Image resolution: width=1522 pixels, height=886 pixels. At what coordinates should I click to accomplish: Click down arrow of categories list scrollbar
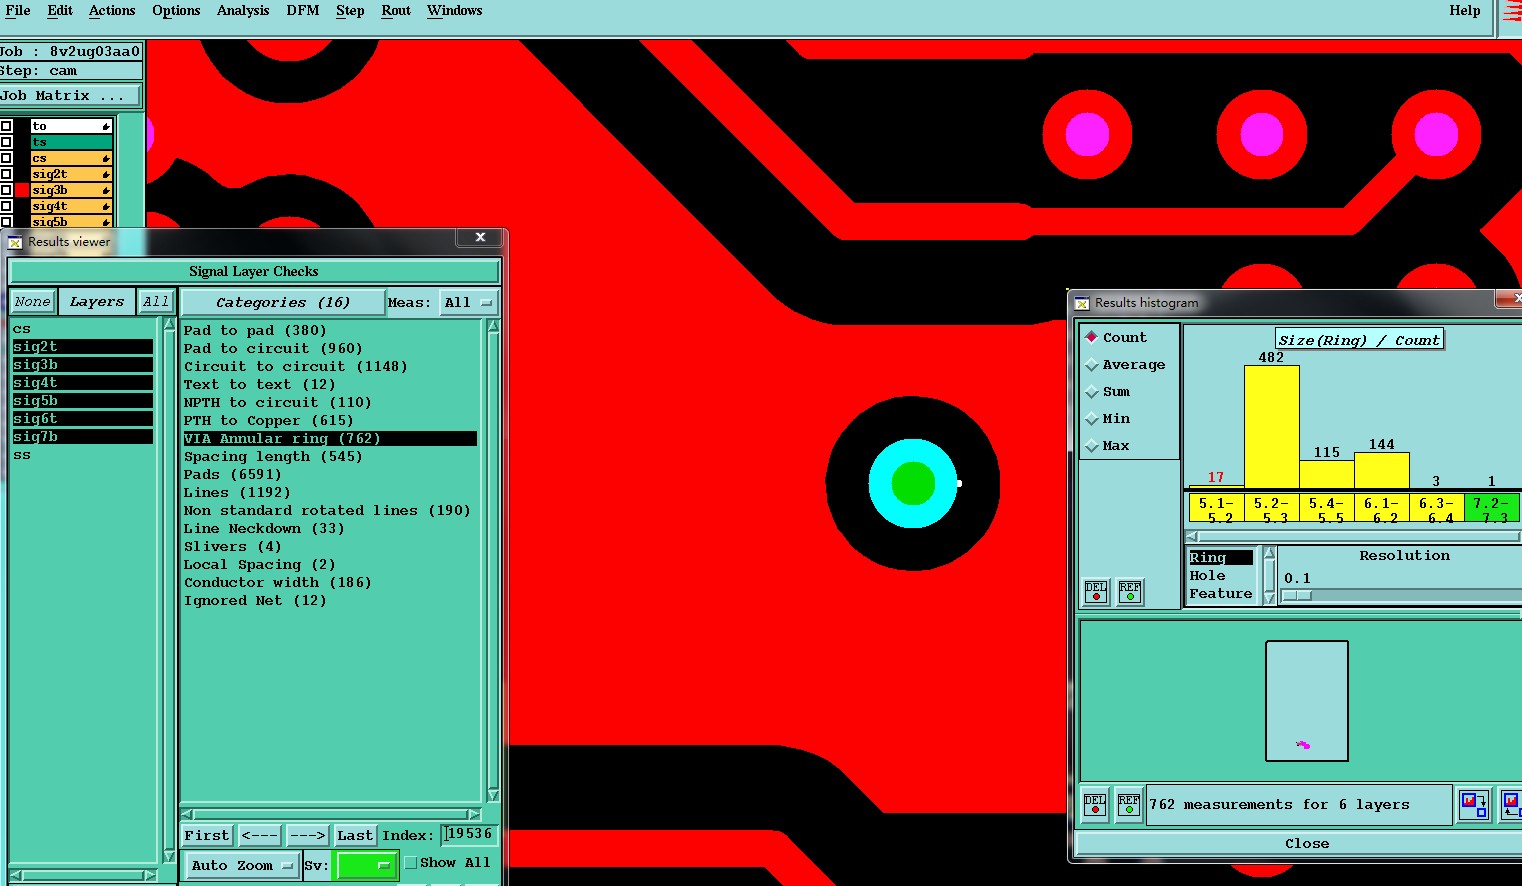pyautogui.click(x=492, y=795)
